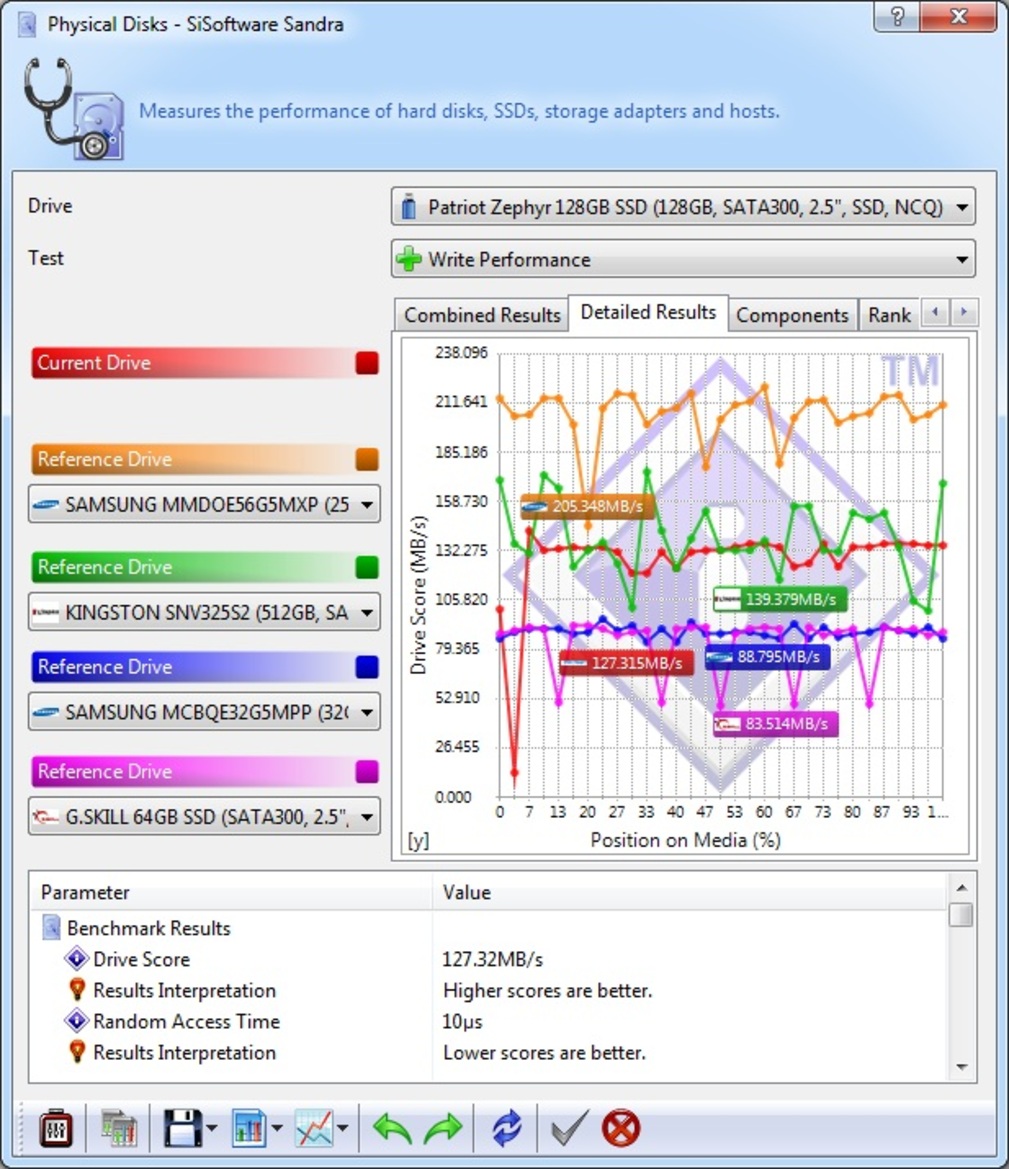Switch to the Combined Results tab
Screen dimensions: 1009x1169
[x=482, y=315]
